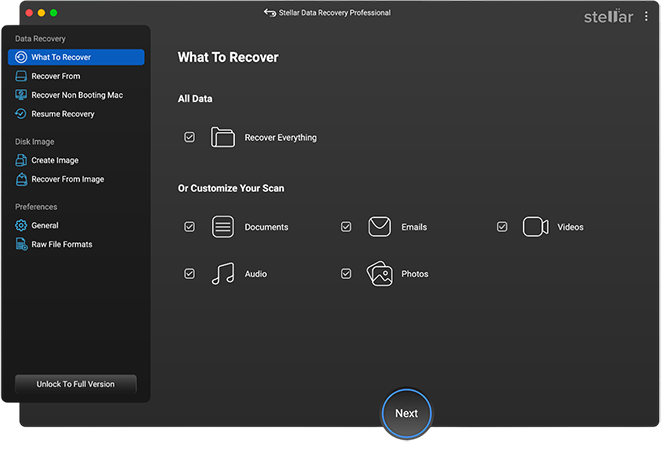Click the Unlock To Full Version button
The image size is (668, 449).
(x=75, y=384)
